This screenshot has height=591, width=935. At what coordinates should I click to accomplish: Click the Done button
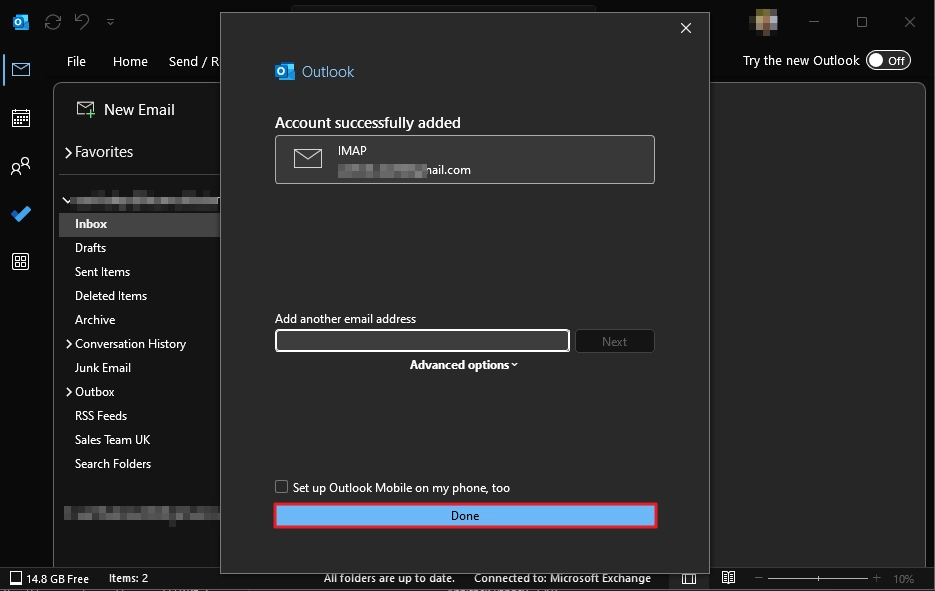464,515
